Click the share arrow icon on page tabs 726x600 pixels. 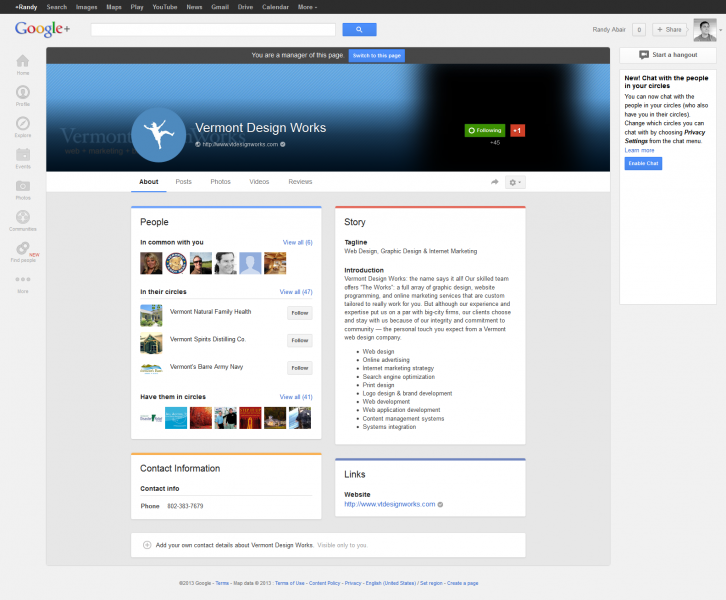[x=494, y=182]
